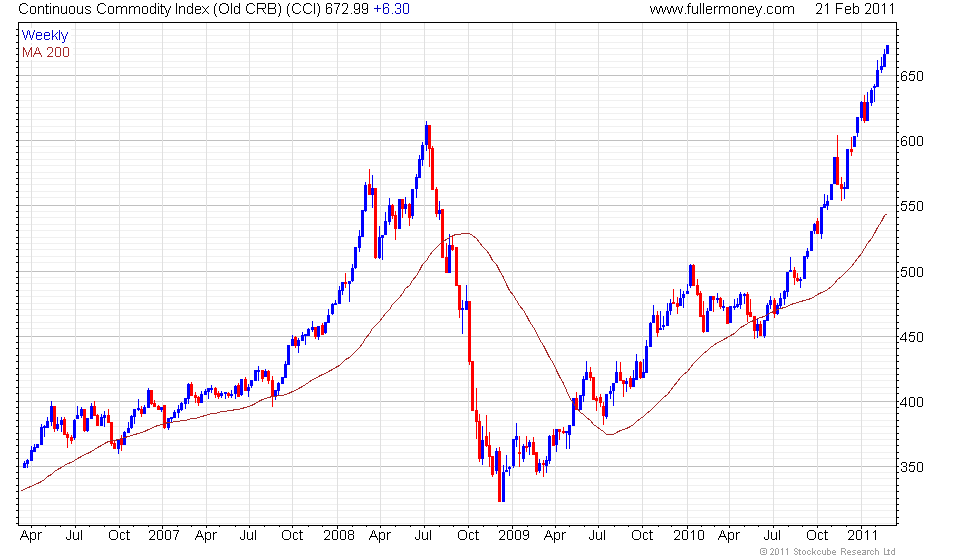
Task: Click the July 2008 peak candlestick near 615
Action: pos(428,136)
